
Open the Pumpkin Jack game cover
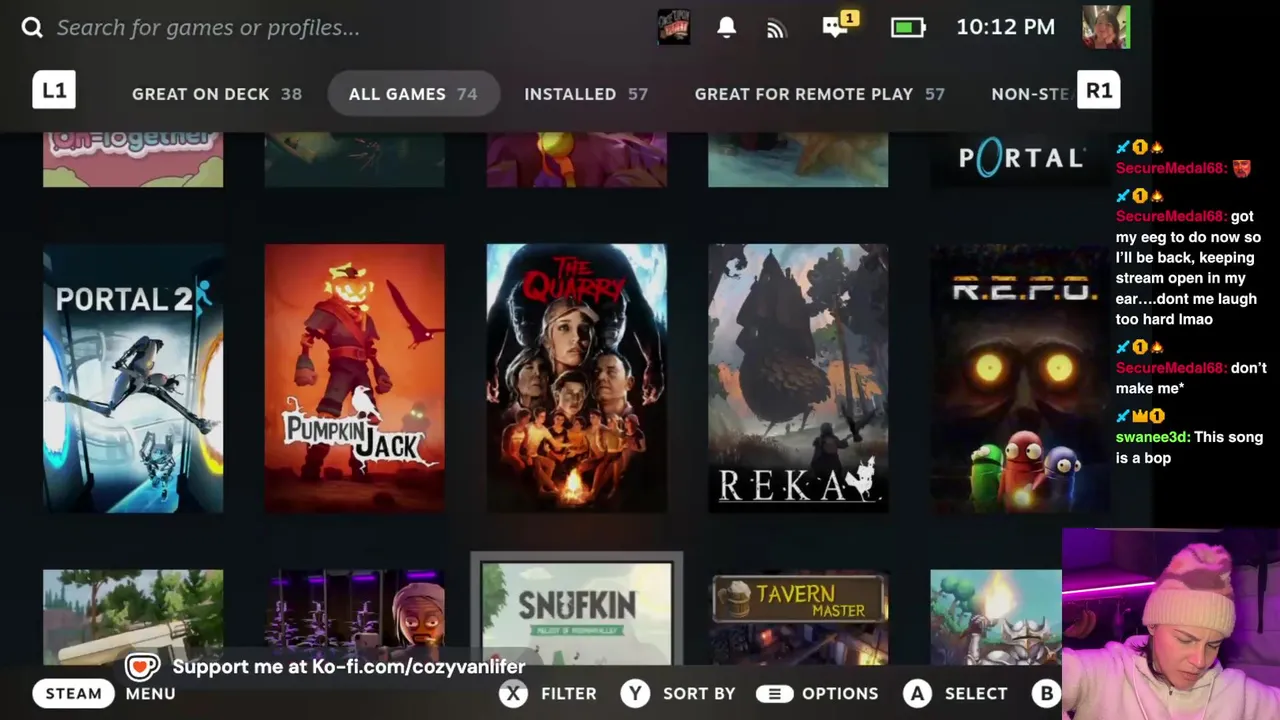[x=355, y=378]
